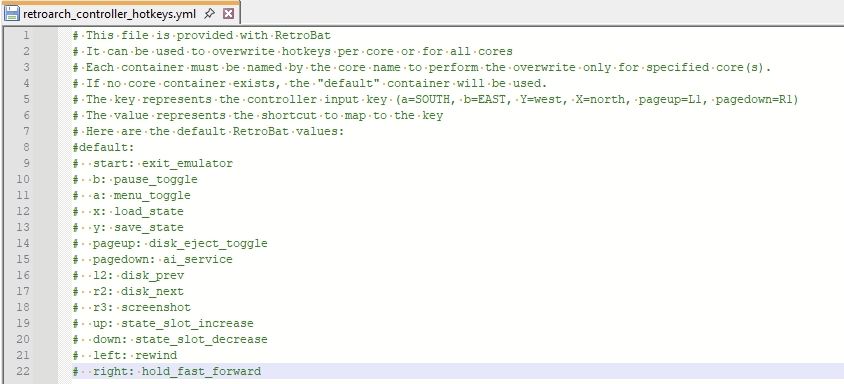Click the "right: hold_fast_forward" line
The width and height of the screenshot is (844, 384).
[x=167, y=371]
